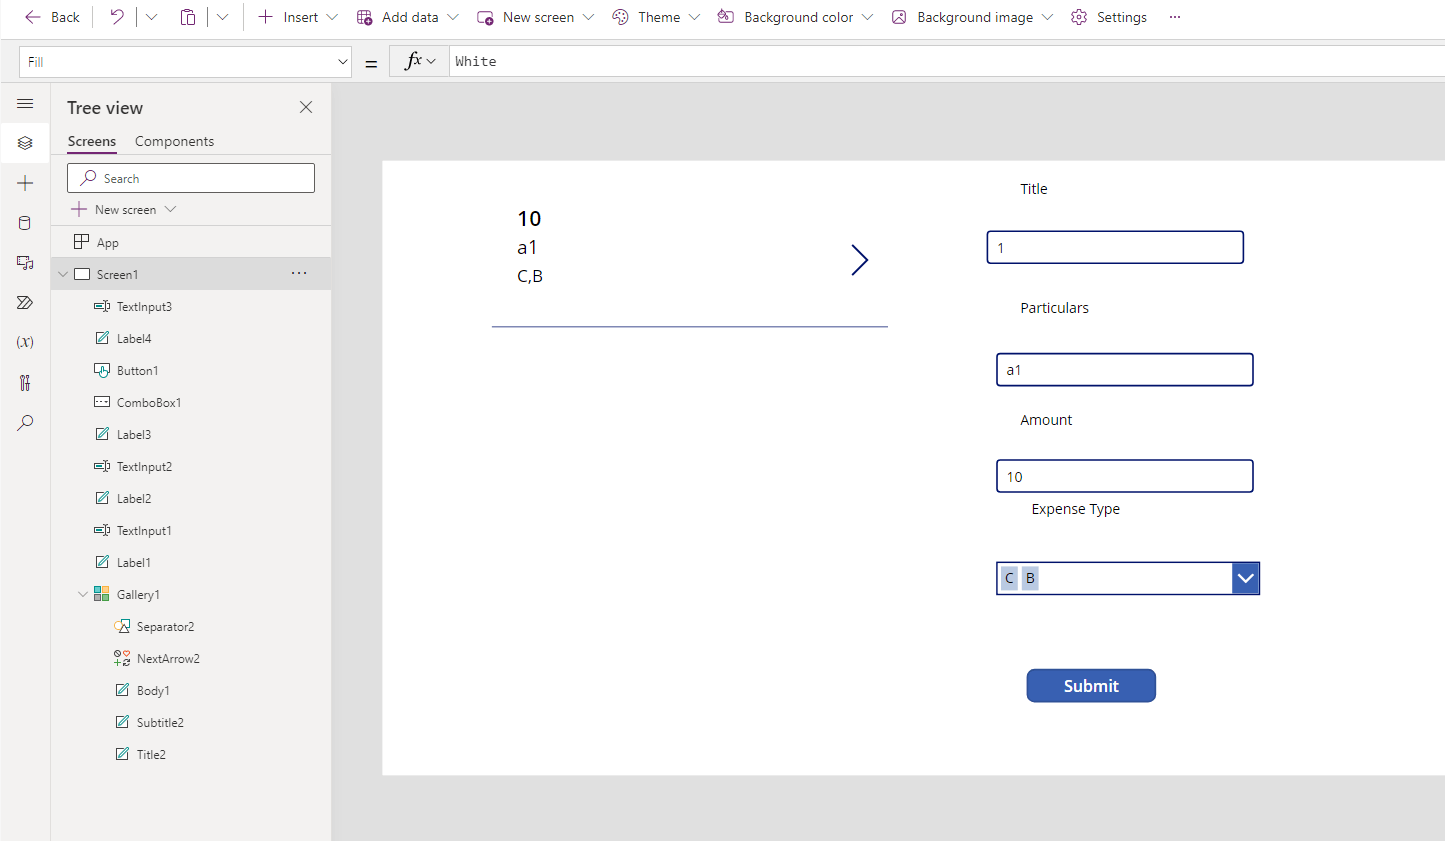Expand the Expense Type combo box dropdown
This screenshot has width=1445, height=841.
1245,578
